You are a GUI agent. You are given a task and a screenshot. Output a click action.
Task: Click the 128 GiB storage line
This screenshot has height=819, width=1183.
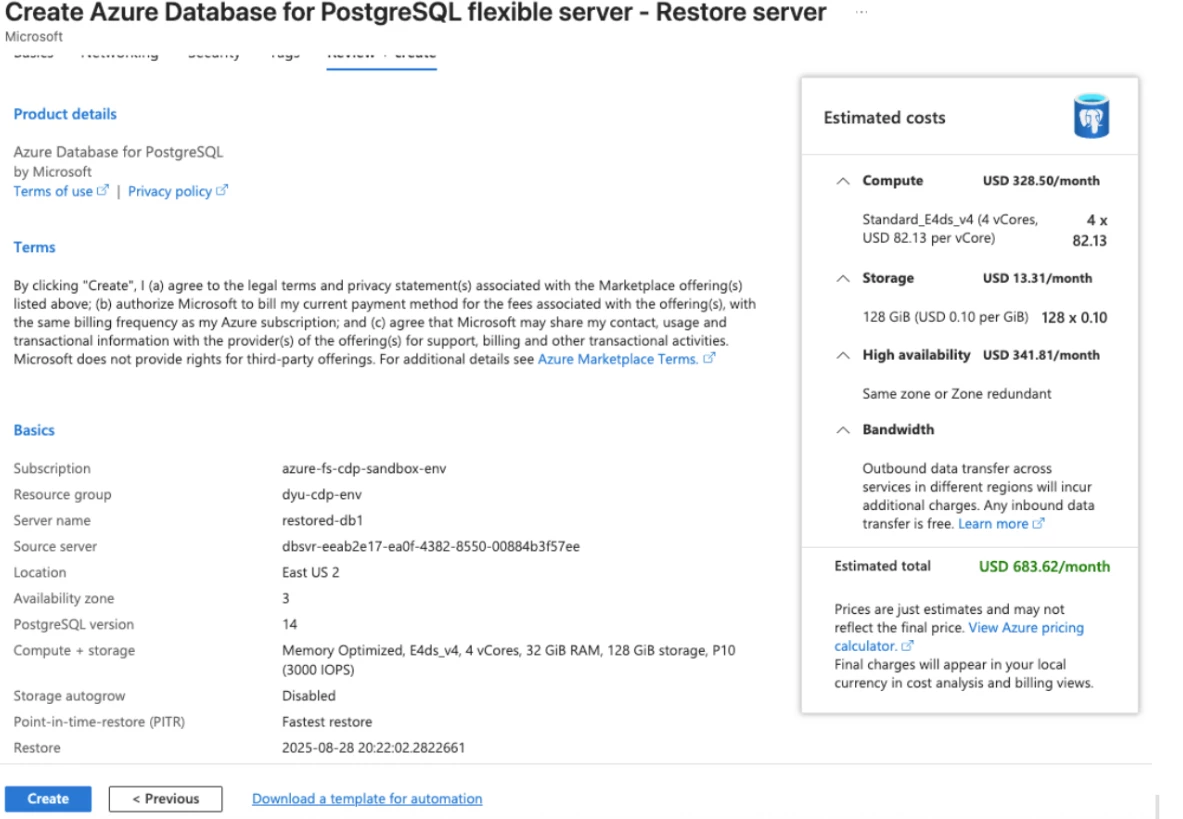(945, 317)
